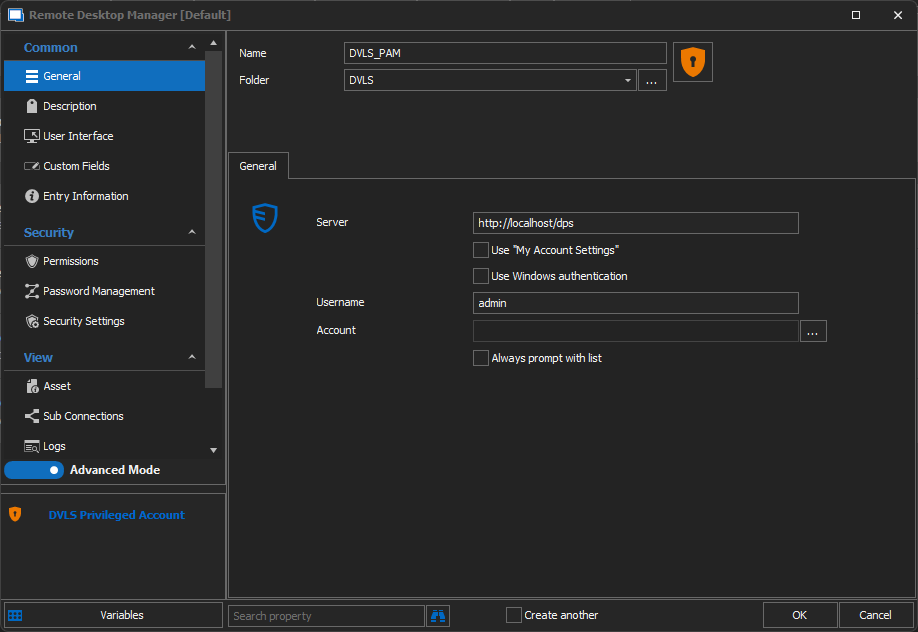Viewport: 918px width, 632px height.
Task: Click into the Server address field
Action: point(635,223)
